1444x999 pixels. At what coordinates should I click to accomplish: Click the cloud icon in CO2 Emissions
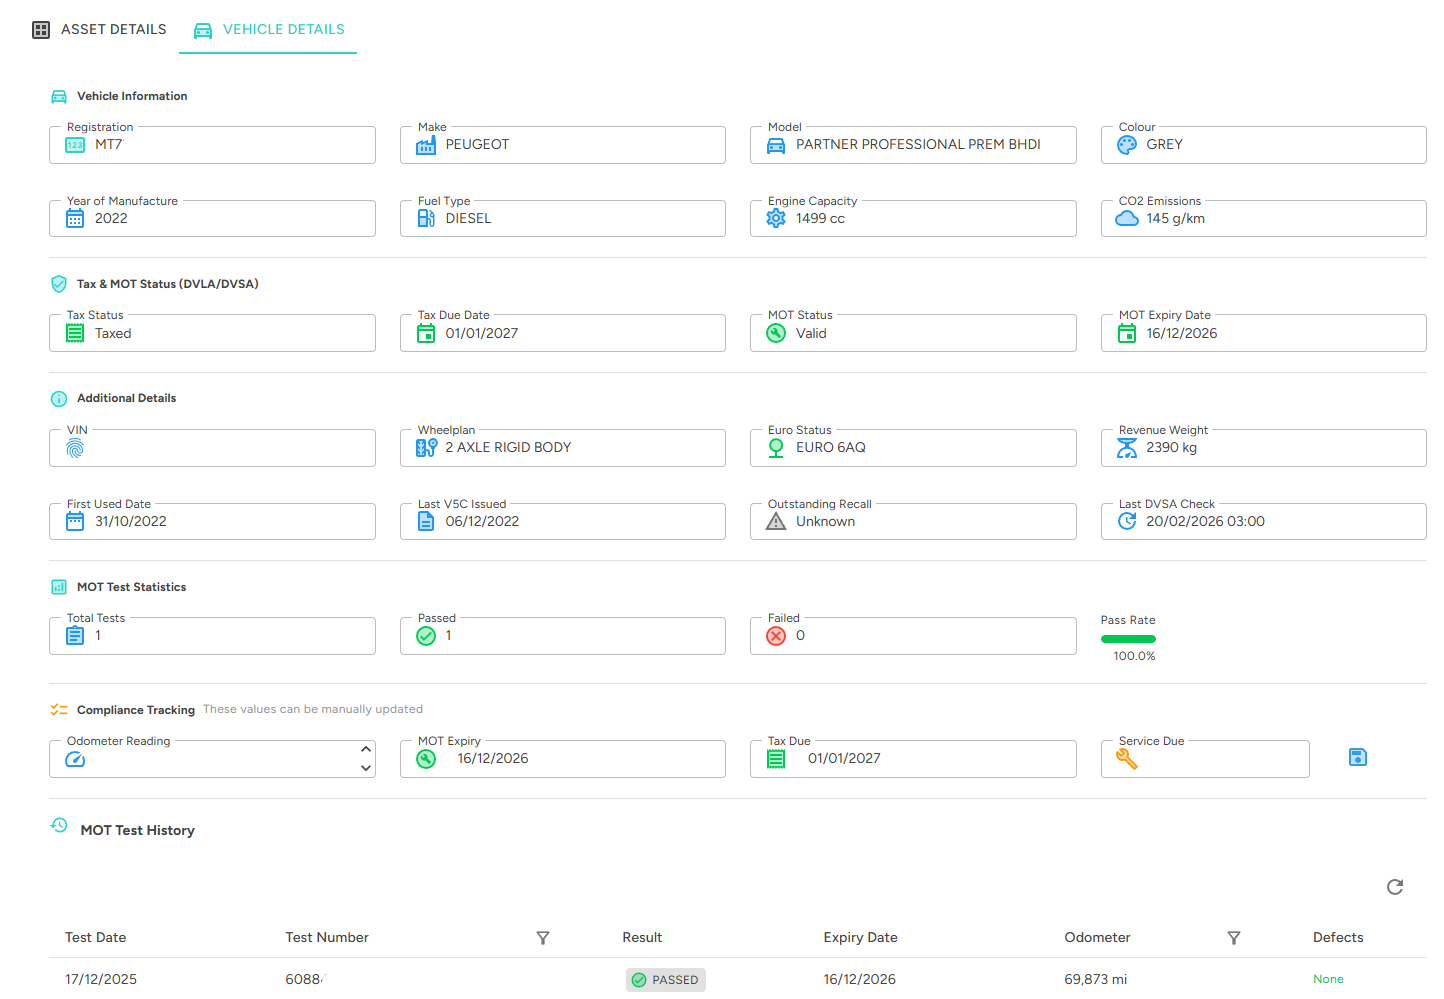pyautogui.click(x=1127, y=218)
